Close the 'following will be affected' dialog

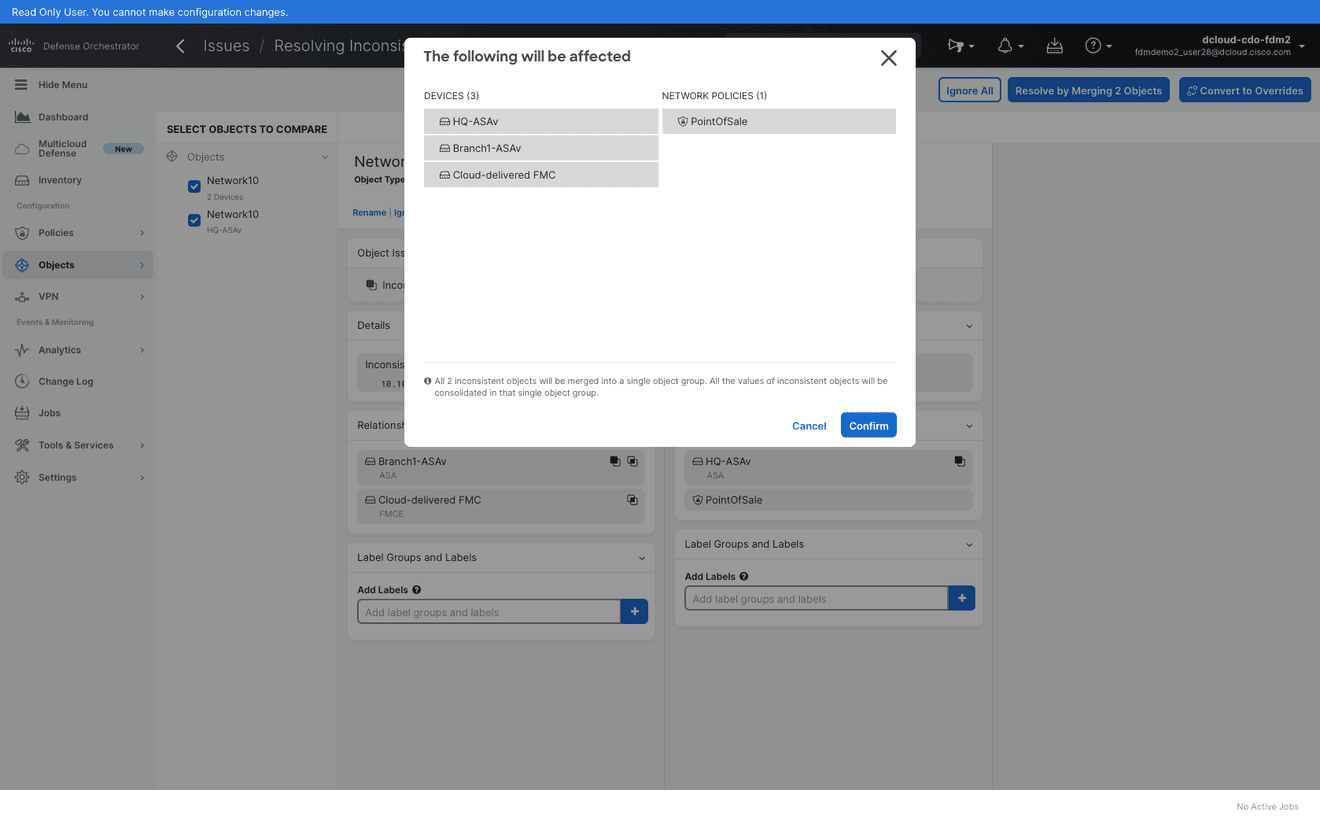click(888, 58)
